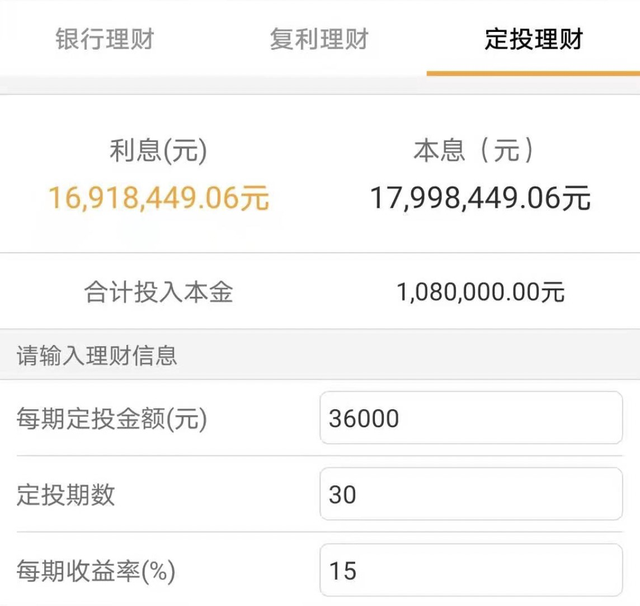Open the 复利理财 tab
The width and height of the screenshot is (640, 606).
coord(319,39)
